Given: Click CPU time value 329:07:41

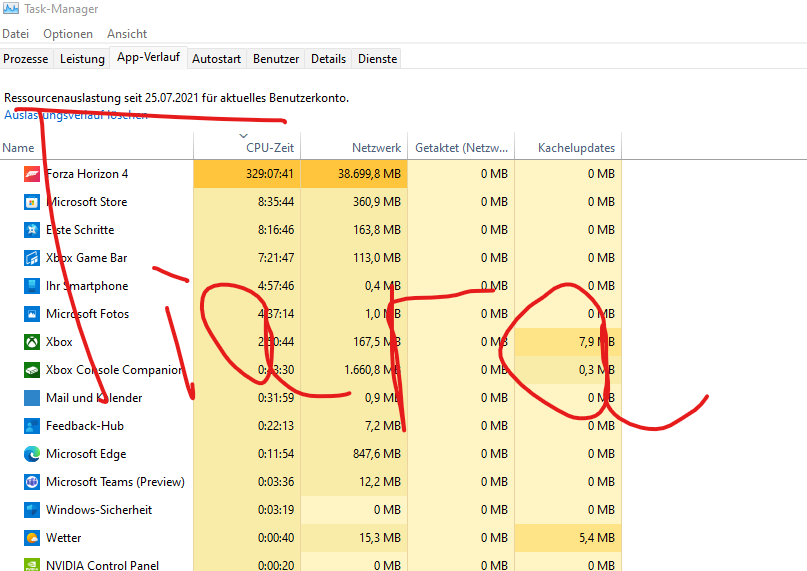Looking at the screenshot, I should (270, 174).
